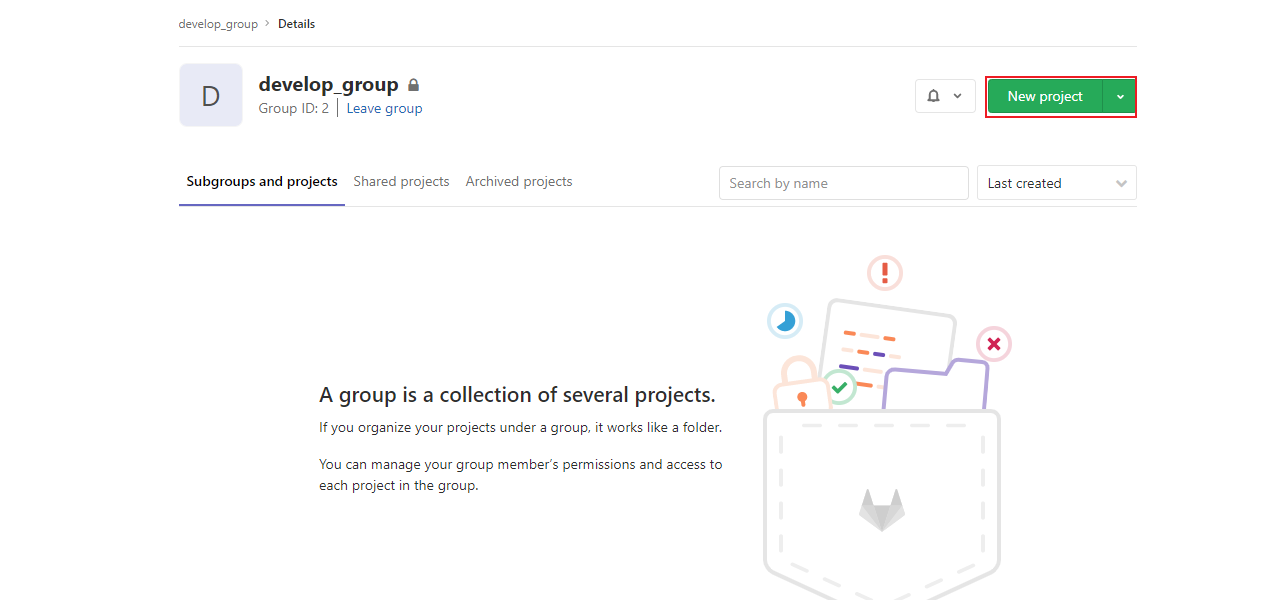Click the Leave group link
This screenshot has height=600, width=1282.
384,108
